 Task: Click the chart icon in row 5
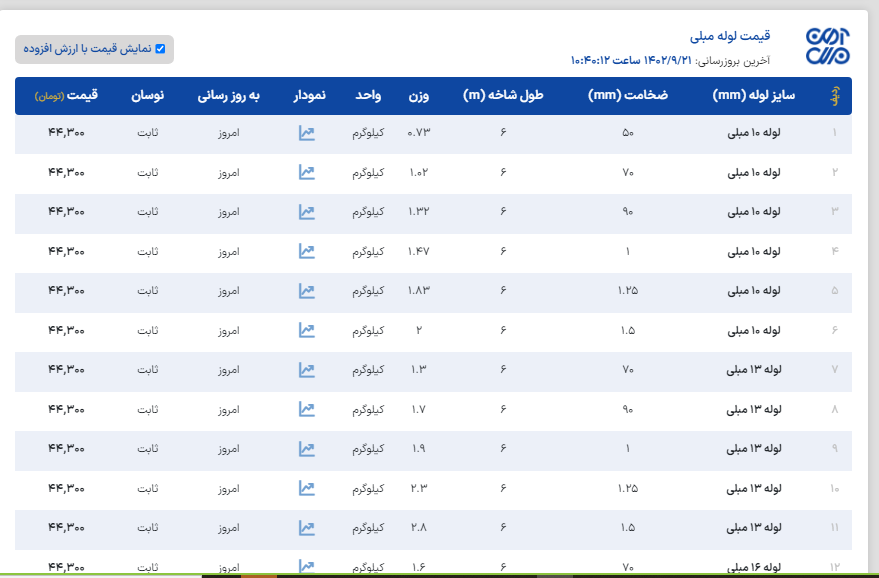[307, 291]
